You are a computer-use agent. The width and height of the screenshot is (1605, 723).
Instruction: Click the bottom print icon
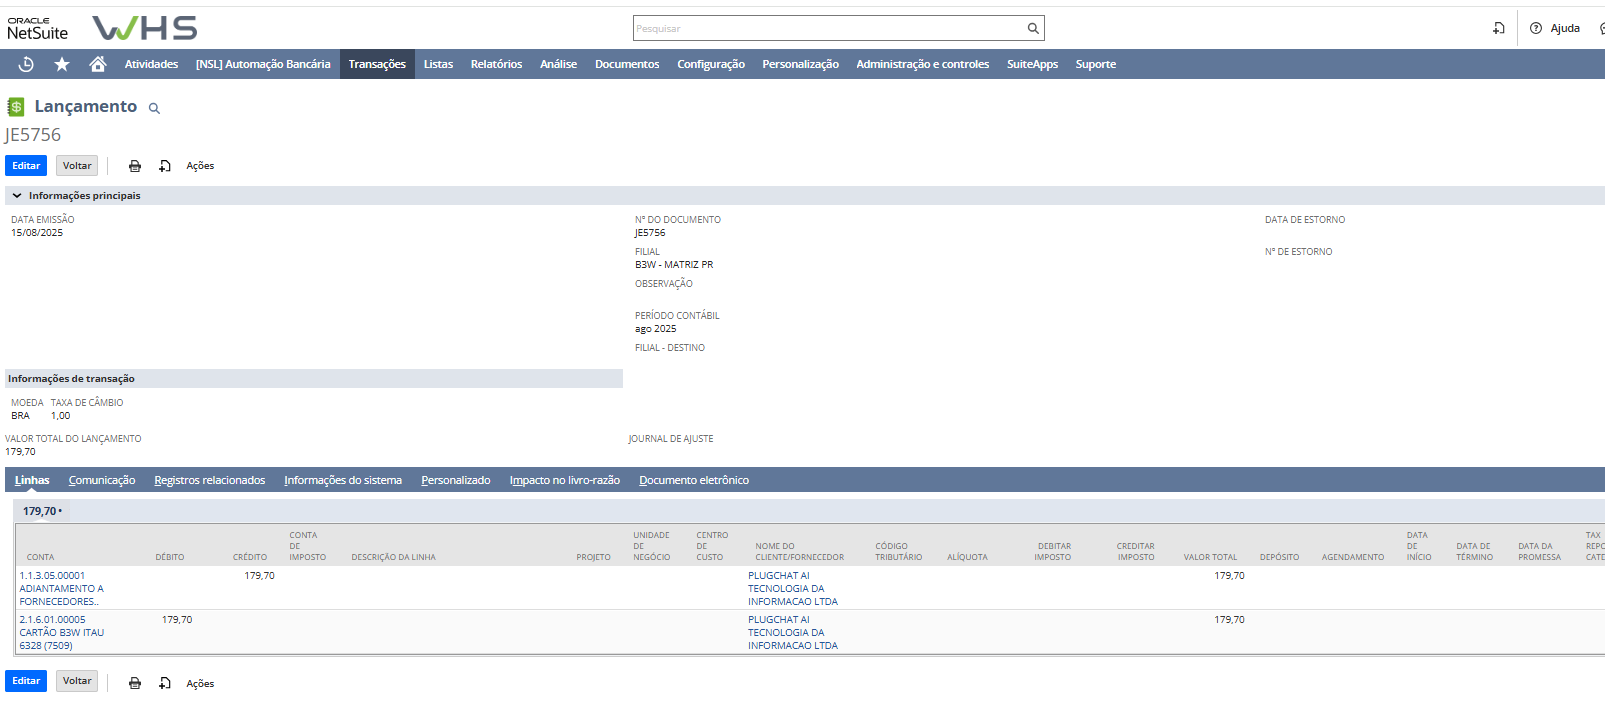tap(135, 683)
